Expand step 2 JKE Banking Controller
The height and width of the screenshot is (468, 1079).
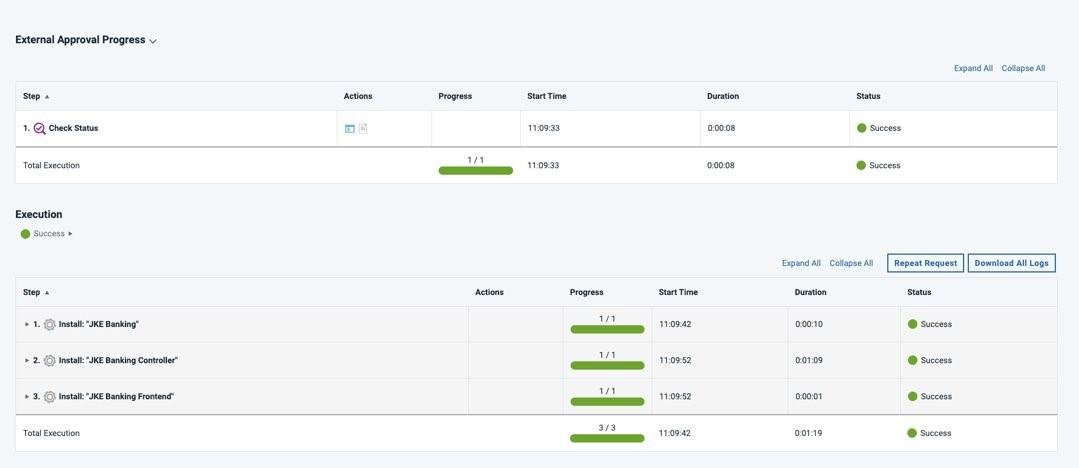[x=27, y=361]
